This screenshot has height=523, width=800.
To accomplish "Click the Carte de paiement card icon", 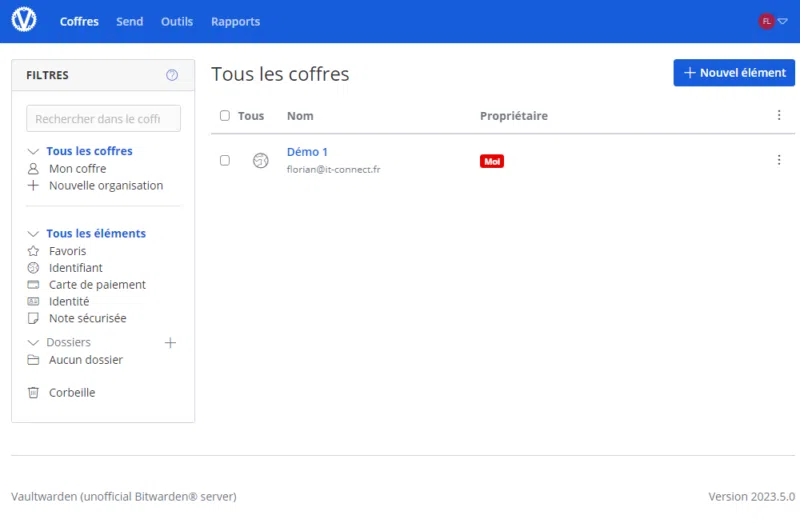I will tap(33, 285).
